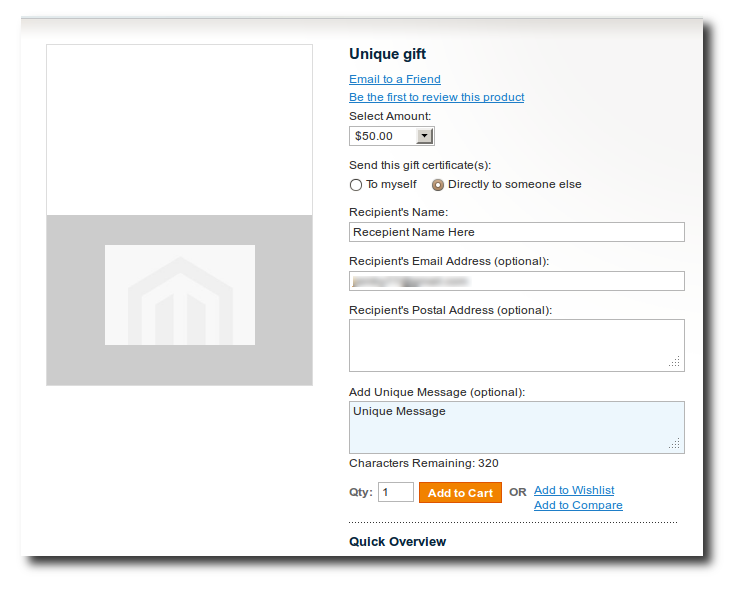
Task: Click the unique message textarea resize grip
Action: click(x=674, y=444)
